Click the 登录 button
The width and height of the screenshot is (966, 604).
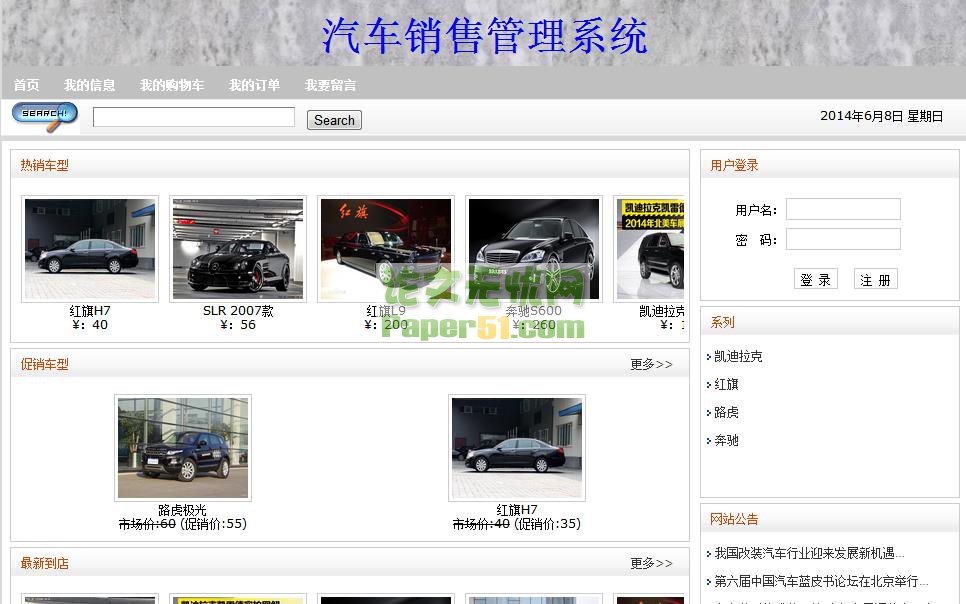pos(815,279)
